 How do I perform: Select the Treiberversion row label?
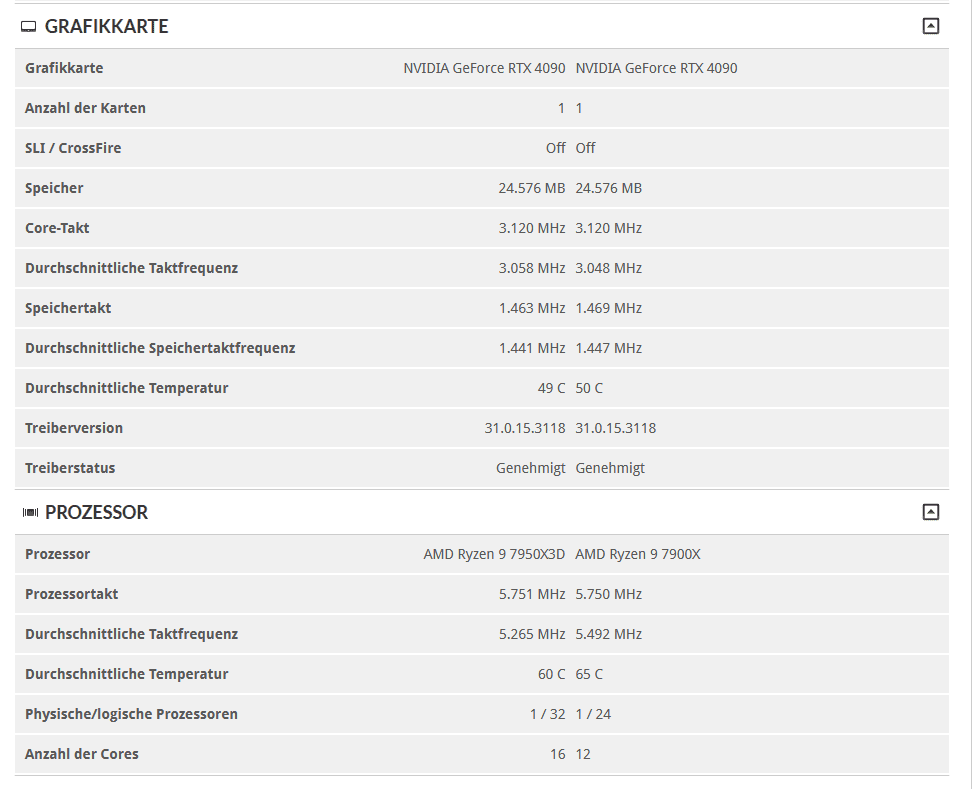tap(74, 428)
